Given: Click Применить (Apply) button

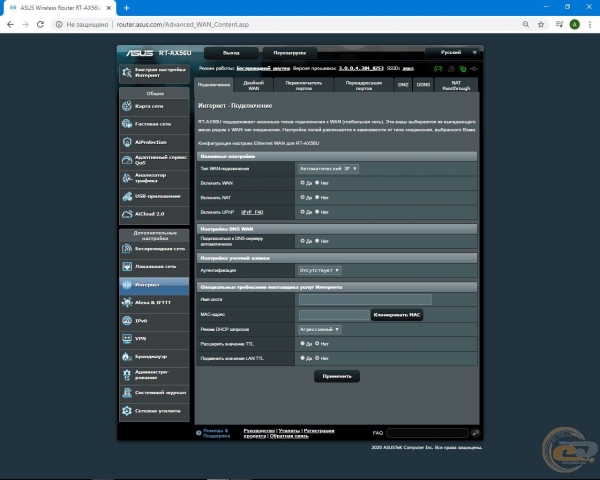Looking at the screenshot, I should (337, 376).
